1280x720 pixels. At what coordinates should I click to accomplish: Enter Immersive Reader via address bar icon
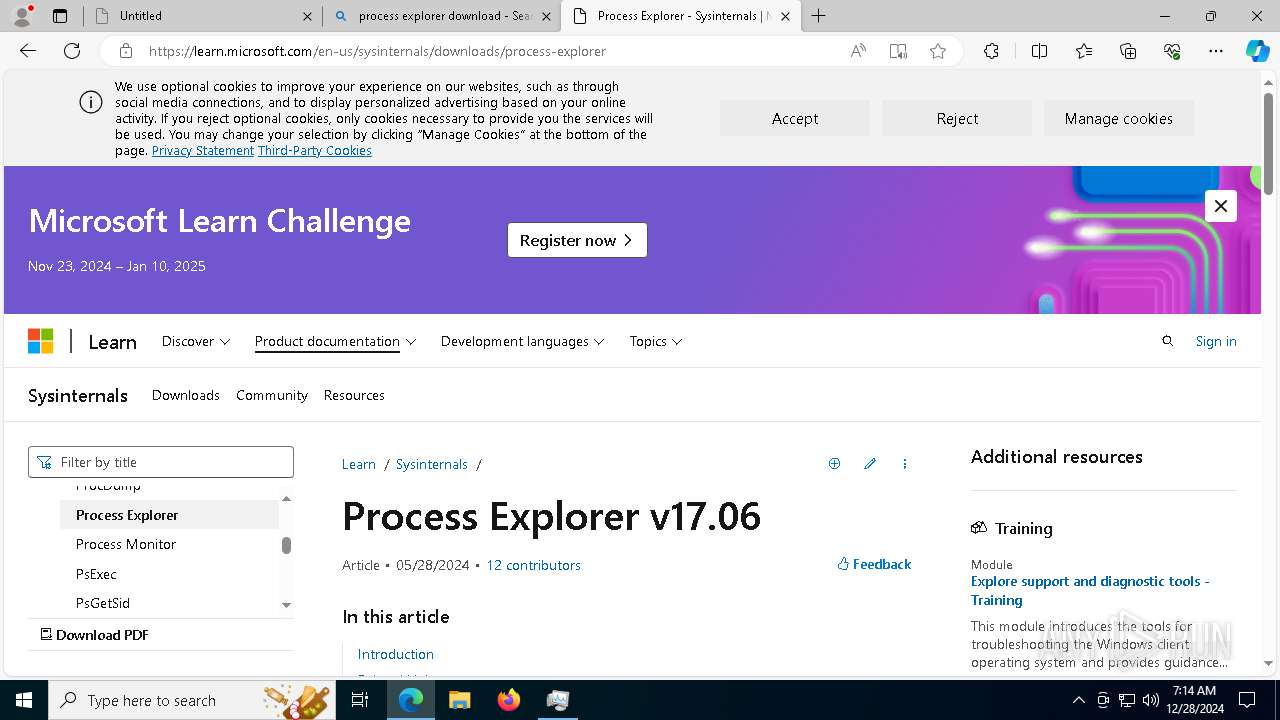898,51
